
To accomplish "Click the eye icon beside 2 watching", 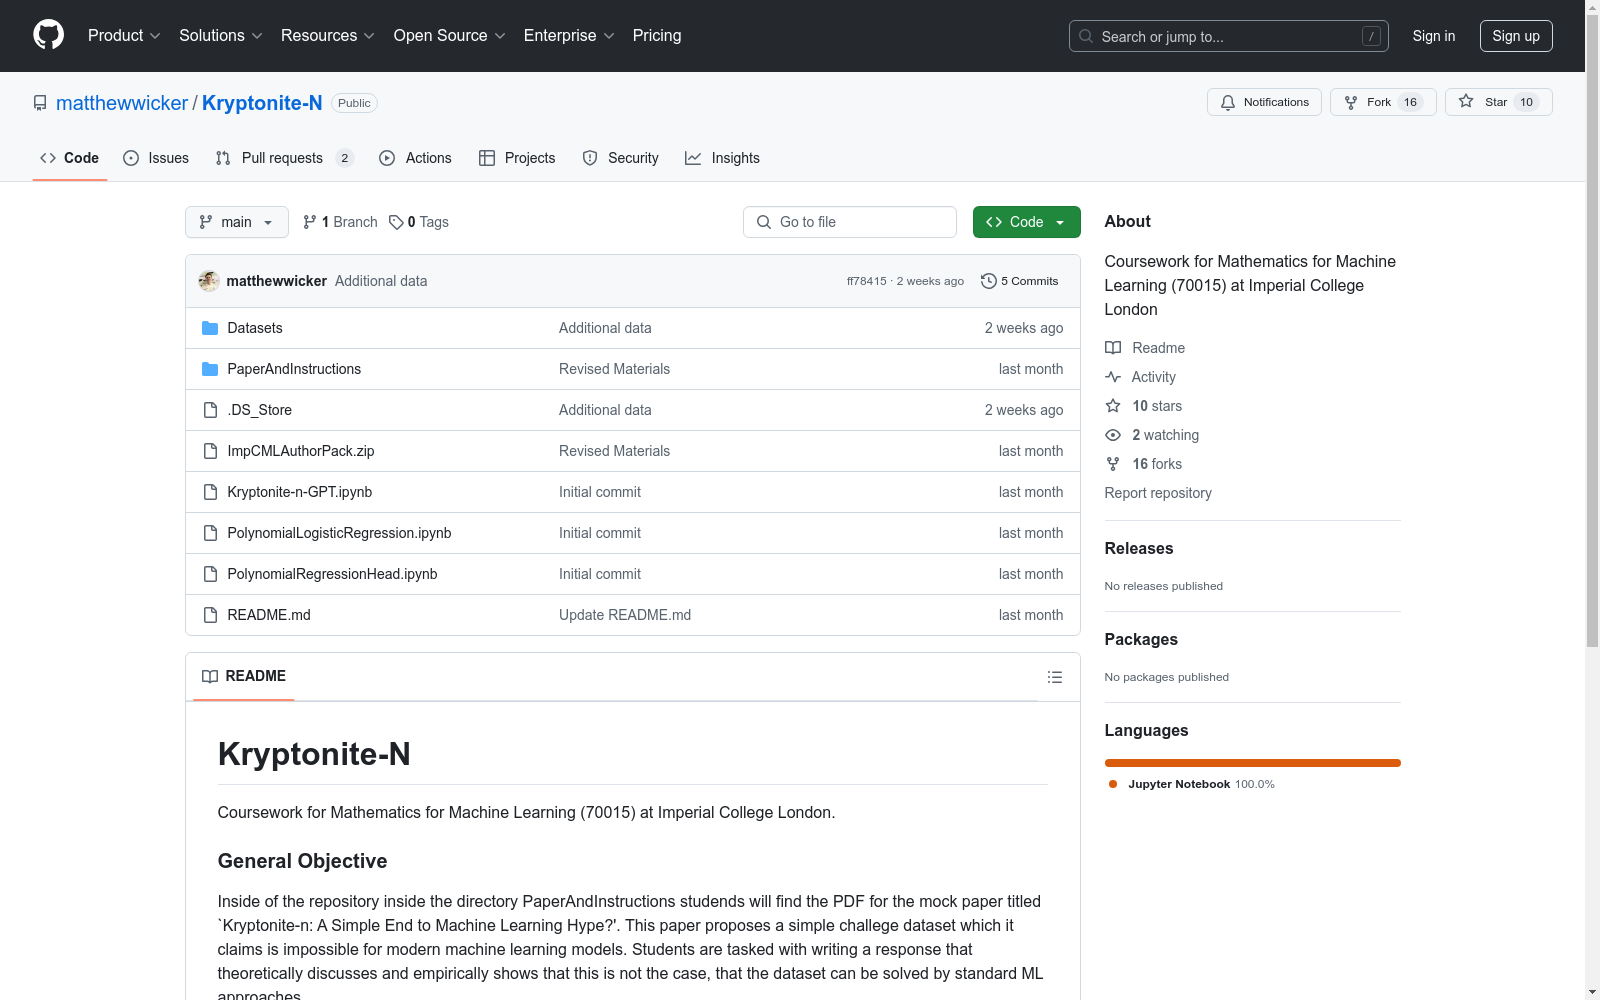I will [1113, 435].
